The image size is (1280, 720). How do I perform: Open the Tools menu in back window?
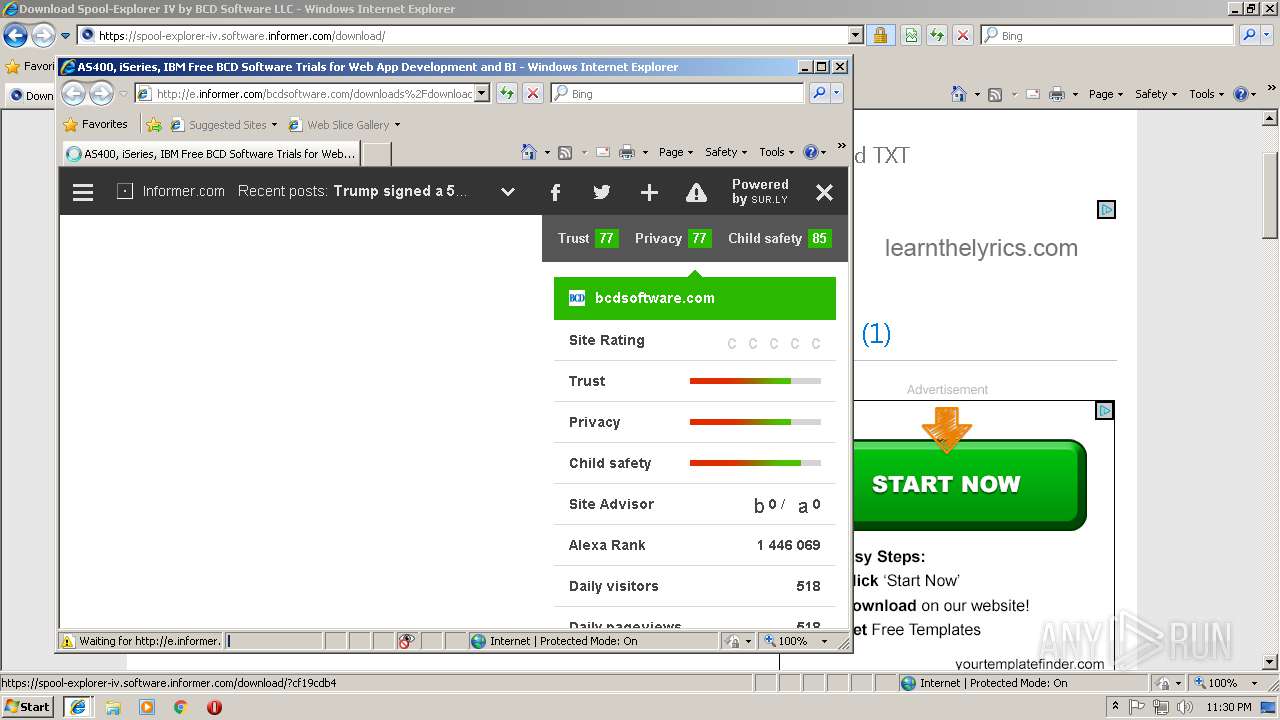[1206, 94]
